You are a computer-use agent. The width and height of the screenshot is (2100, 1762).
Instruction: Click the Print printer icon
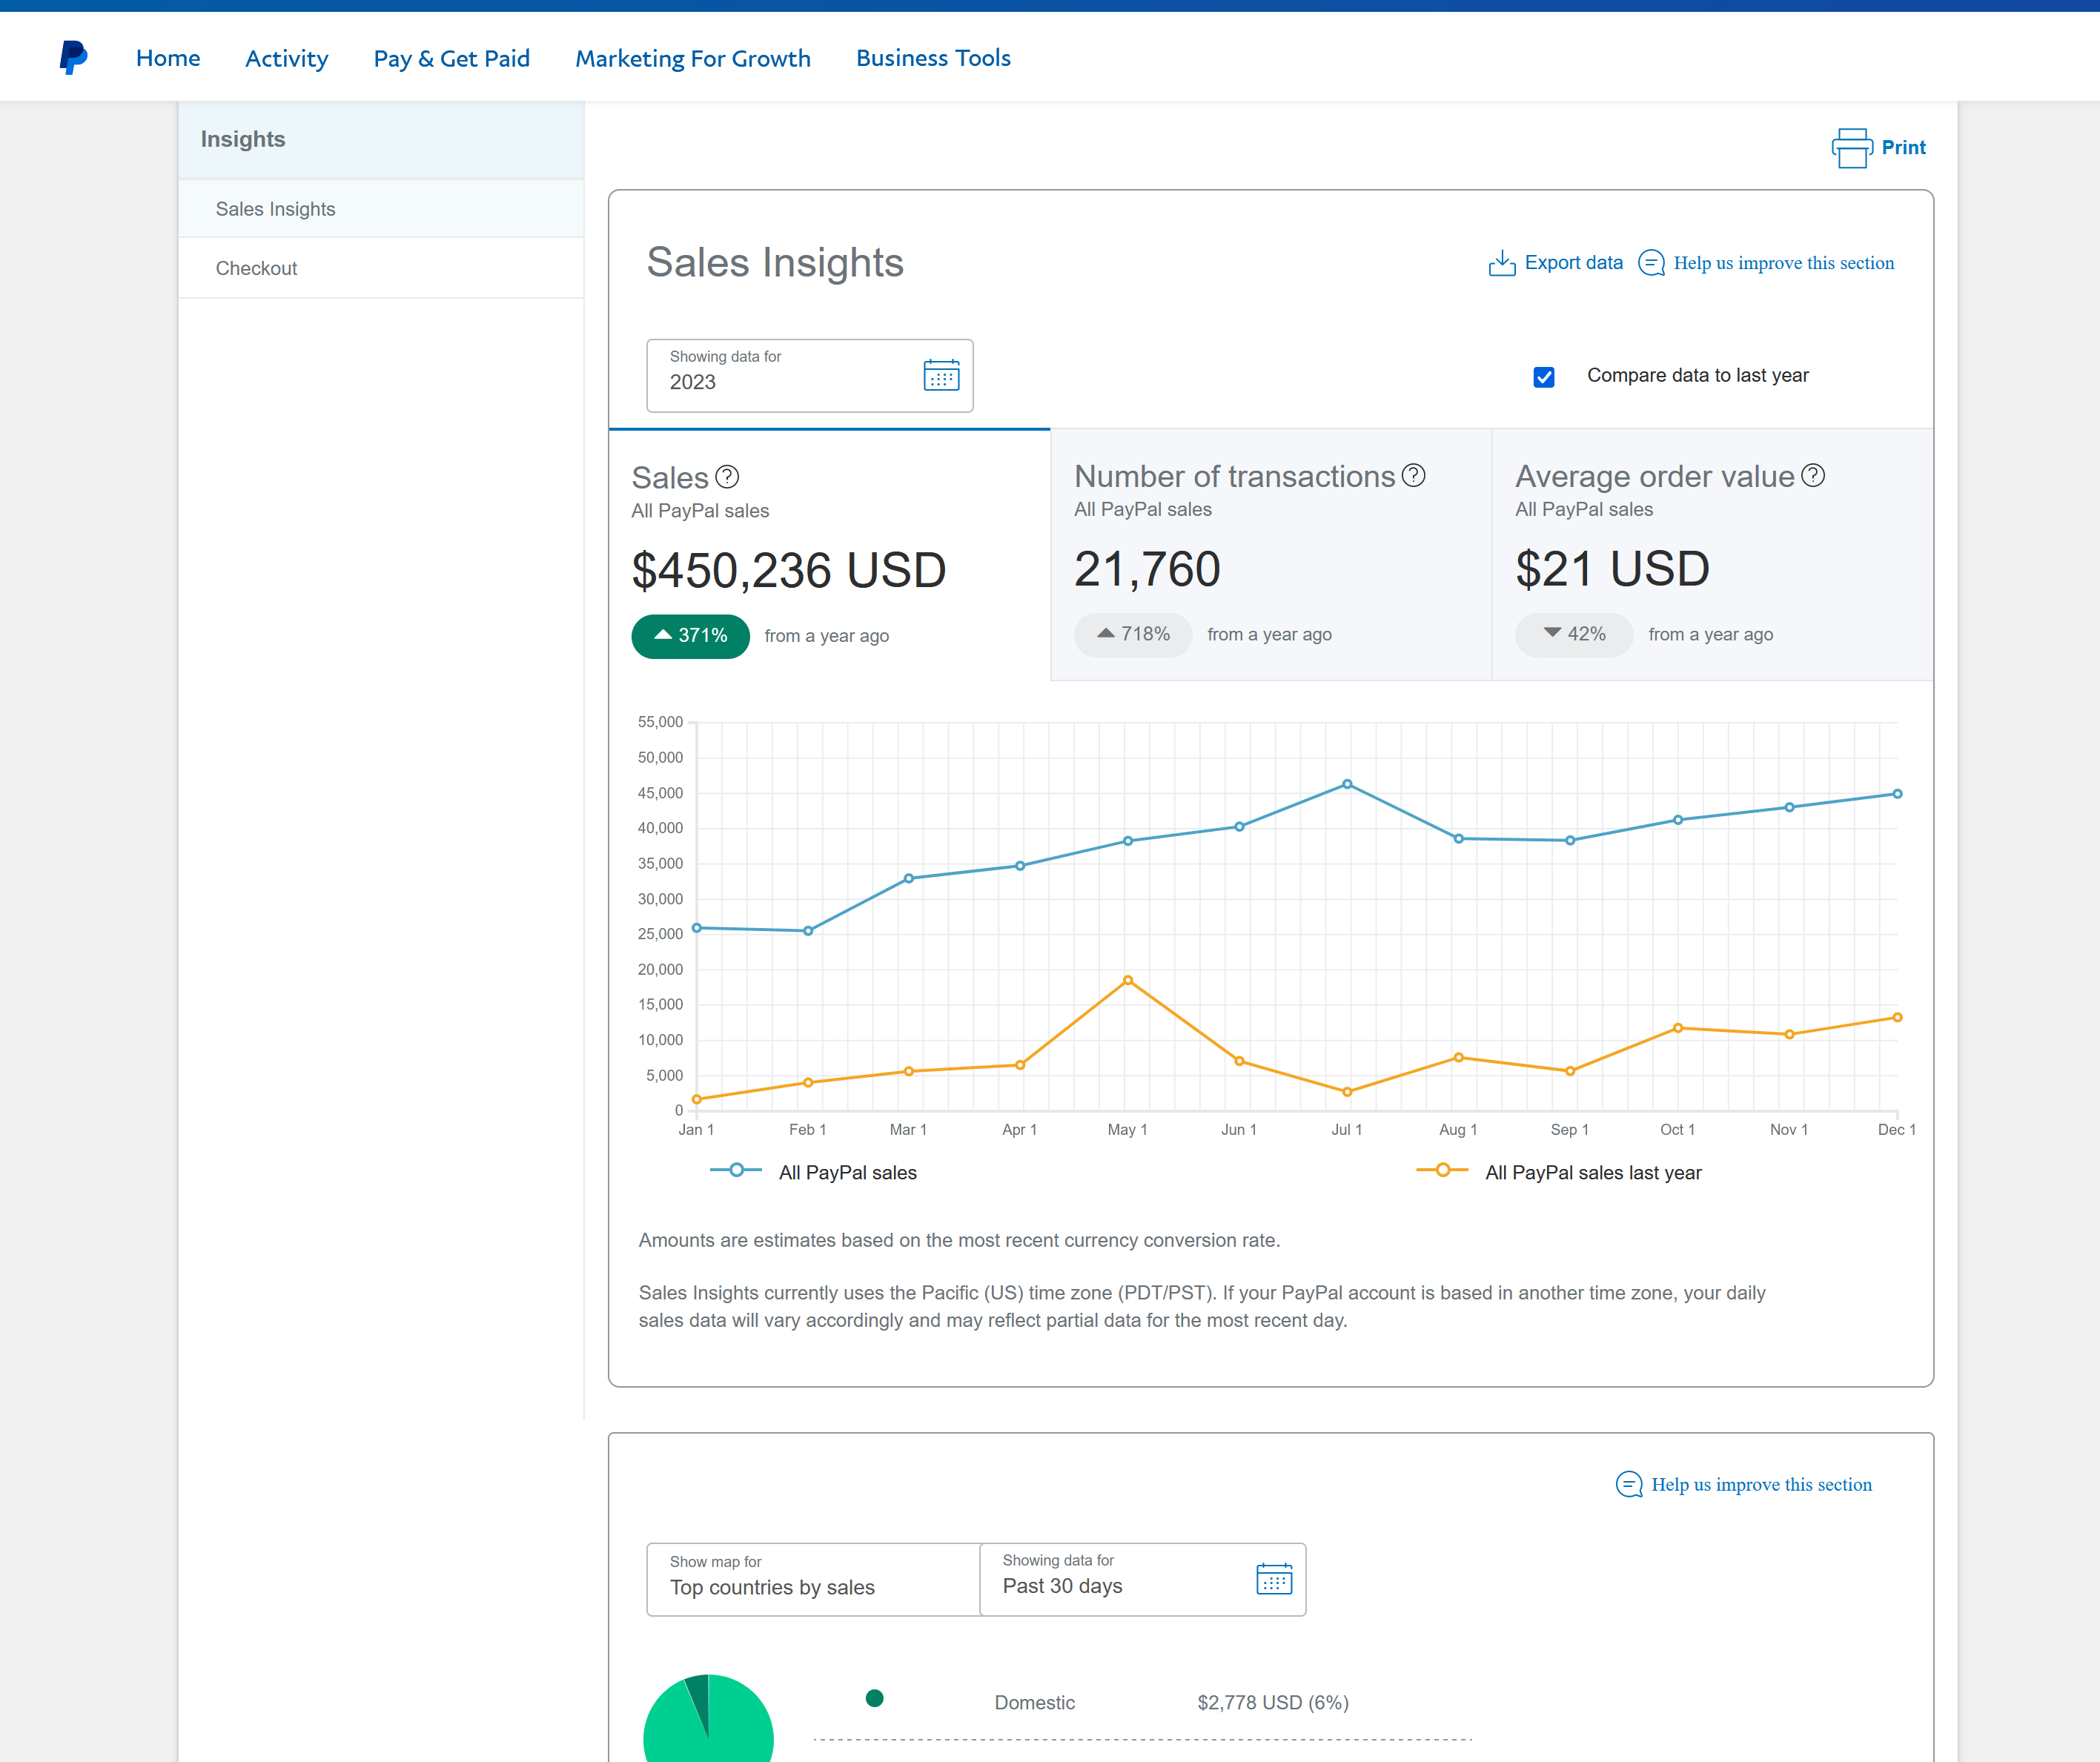[1851, 148]
